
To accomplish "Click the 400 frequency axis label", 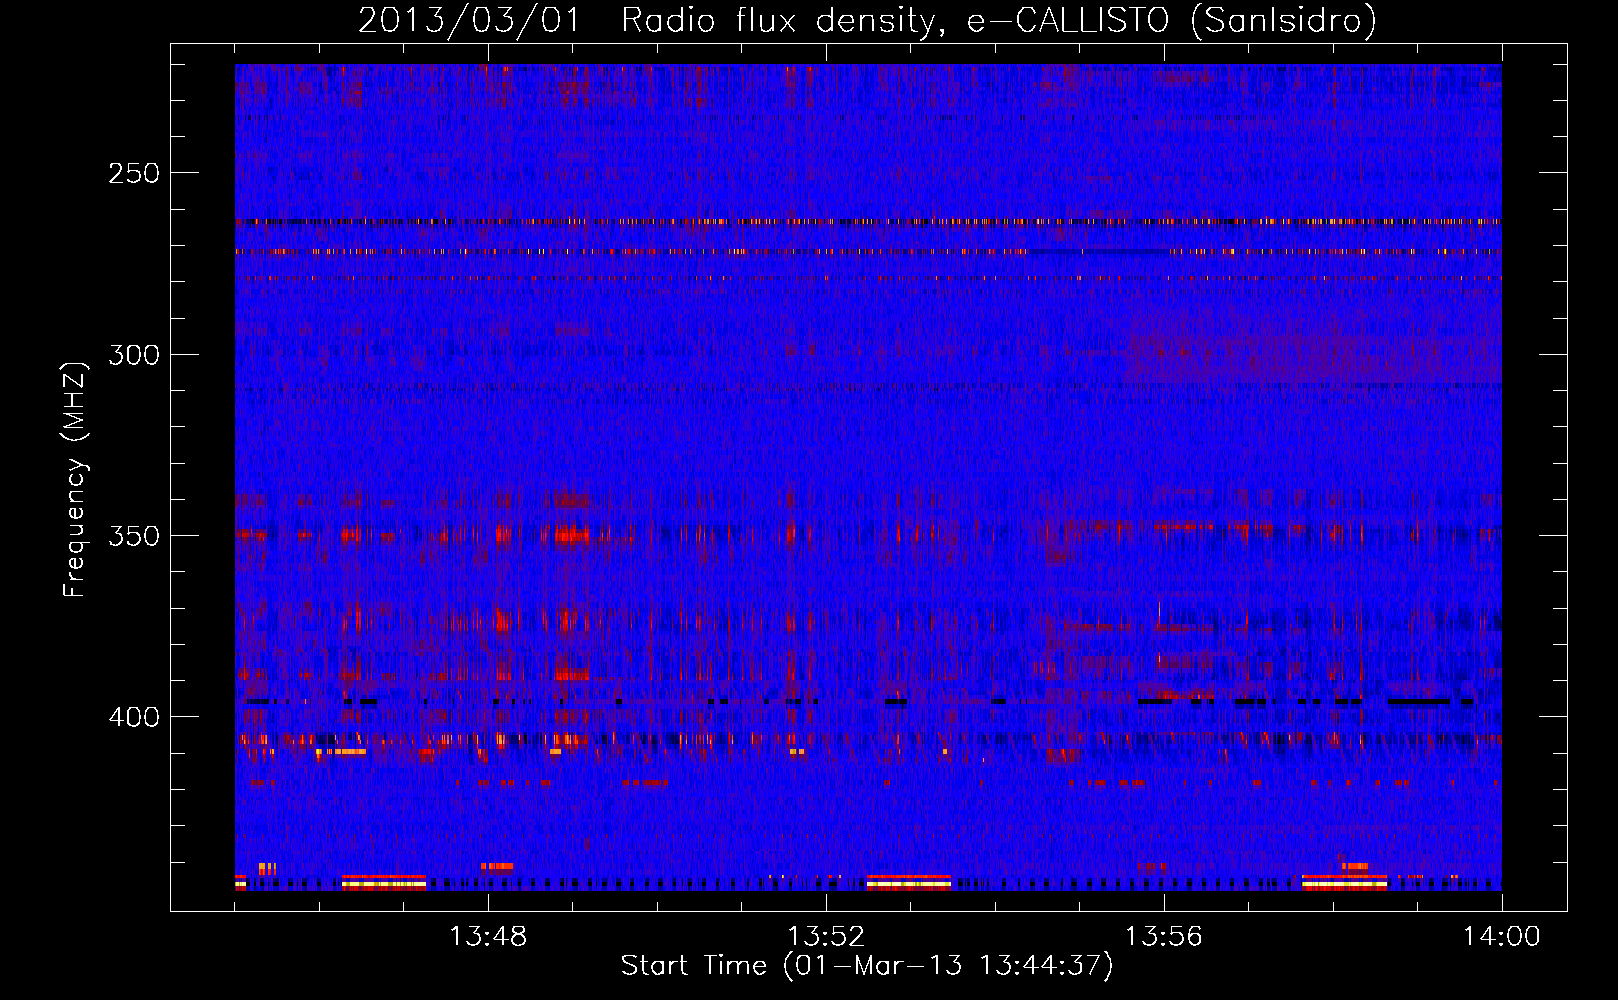I will (x=133, y=717).
